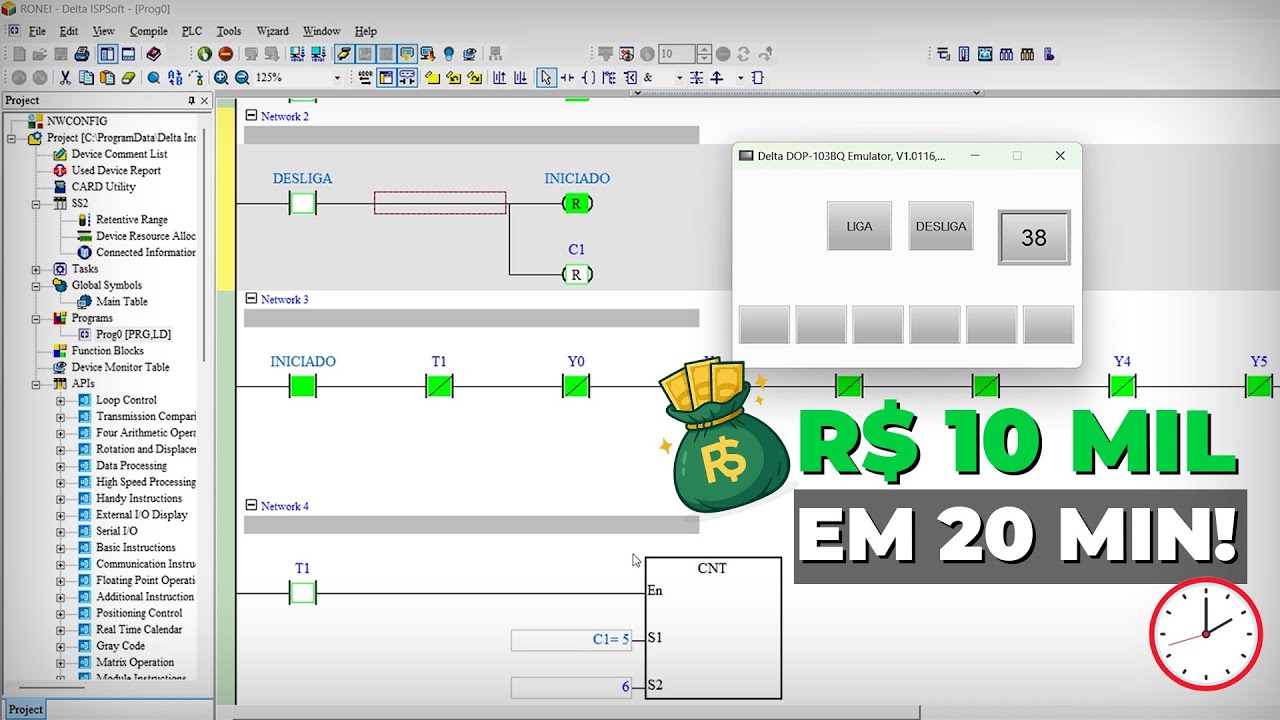Click the red Stop PLC icon
The image size is (1280, 720).
226,54
